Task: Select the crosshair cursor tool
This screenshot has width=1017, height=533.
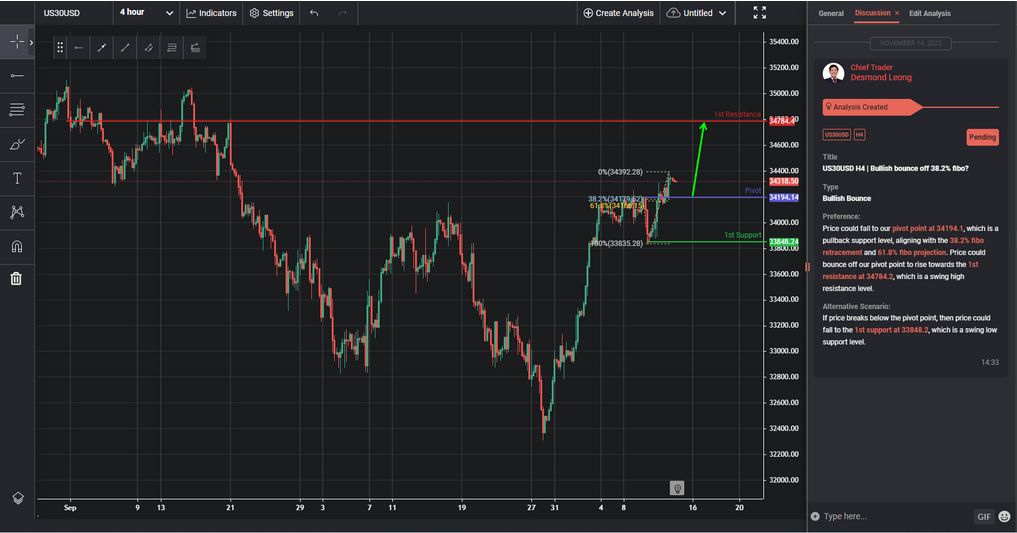Action: pyautogui.click(x=17, y=42)
